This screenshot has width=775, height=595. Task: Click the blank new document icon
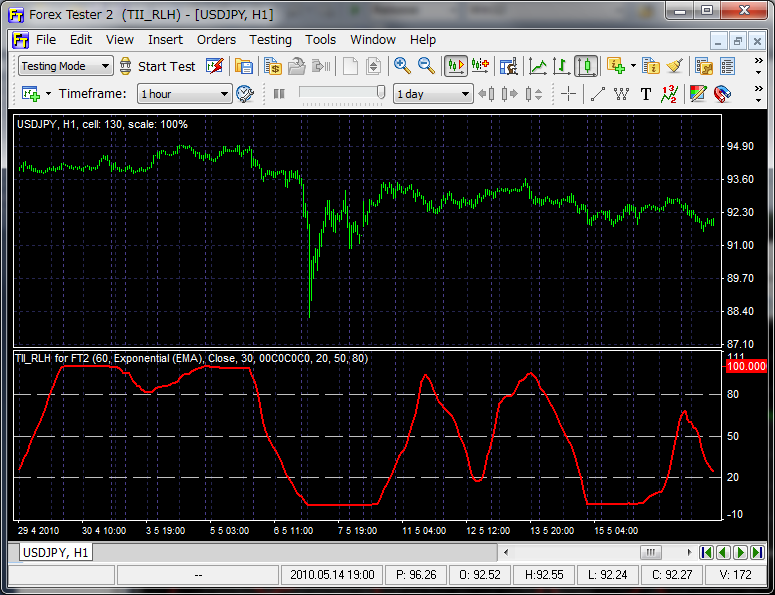[350, 66]
